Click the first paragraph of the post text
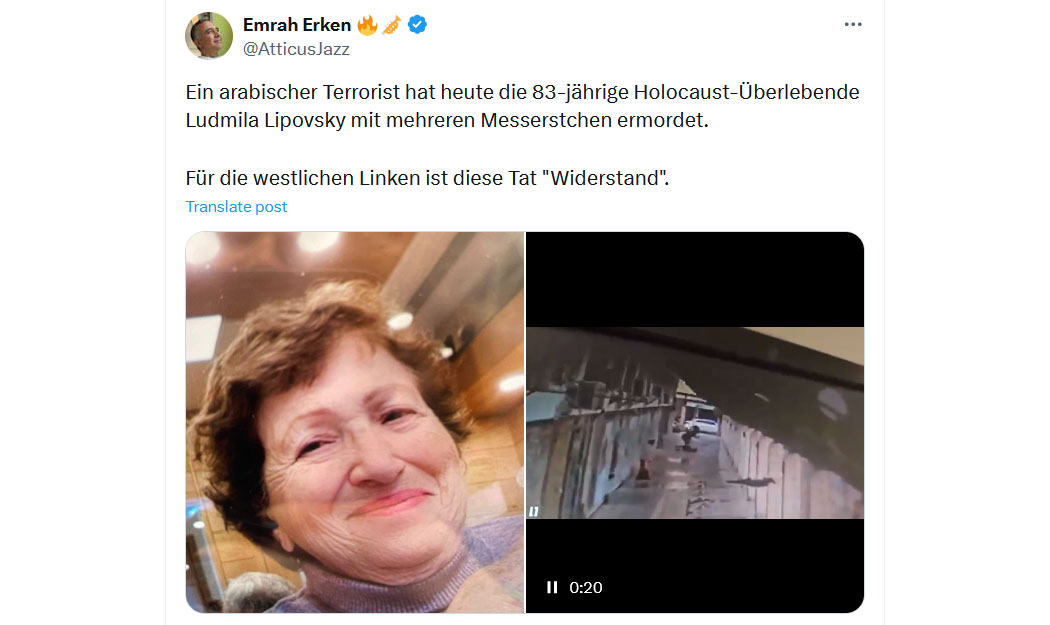 [522, 106]
